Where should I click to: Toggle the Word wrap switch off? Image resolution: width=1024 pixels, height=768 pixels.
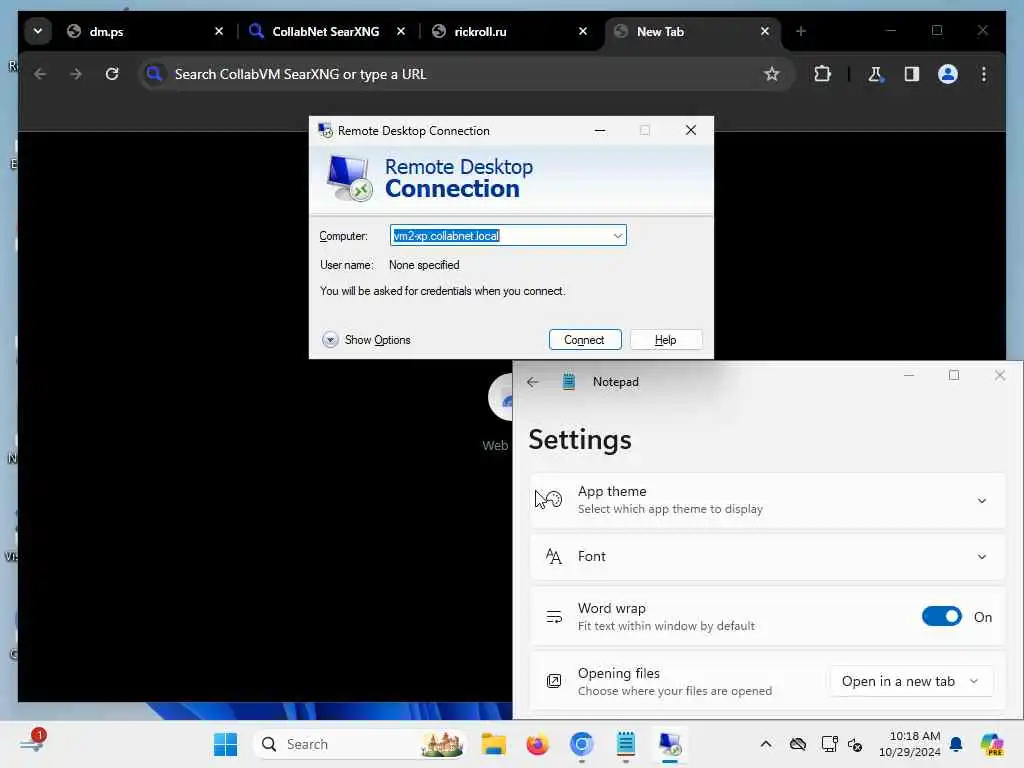[941, 616]
